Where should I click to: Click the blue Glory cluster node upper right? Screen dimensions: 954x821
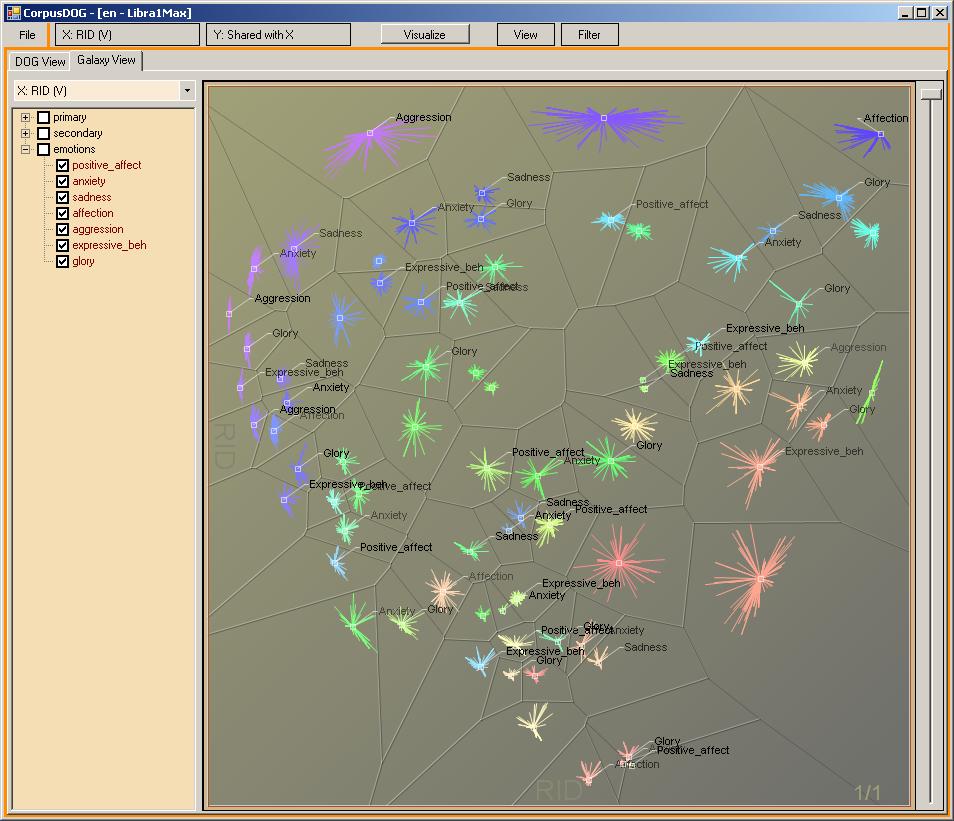click(x=838, y=196)
